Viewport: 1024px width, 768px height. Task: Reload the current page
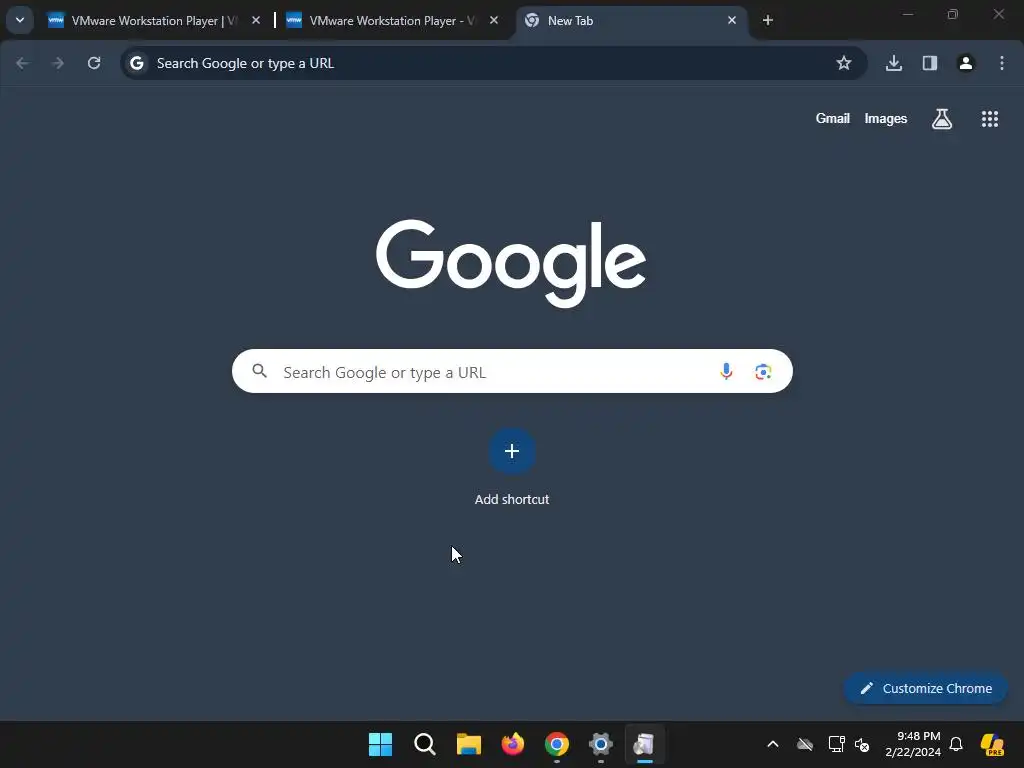94,63
